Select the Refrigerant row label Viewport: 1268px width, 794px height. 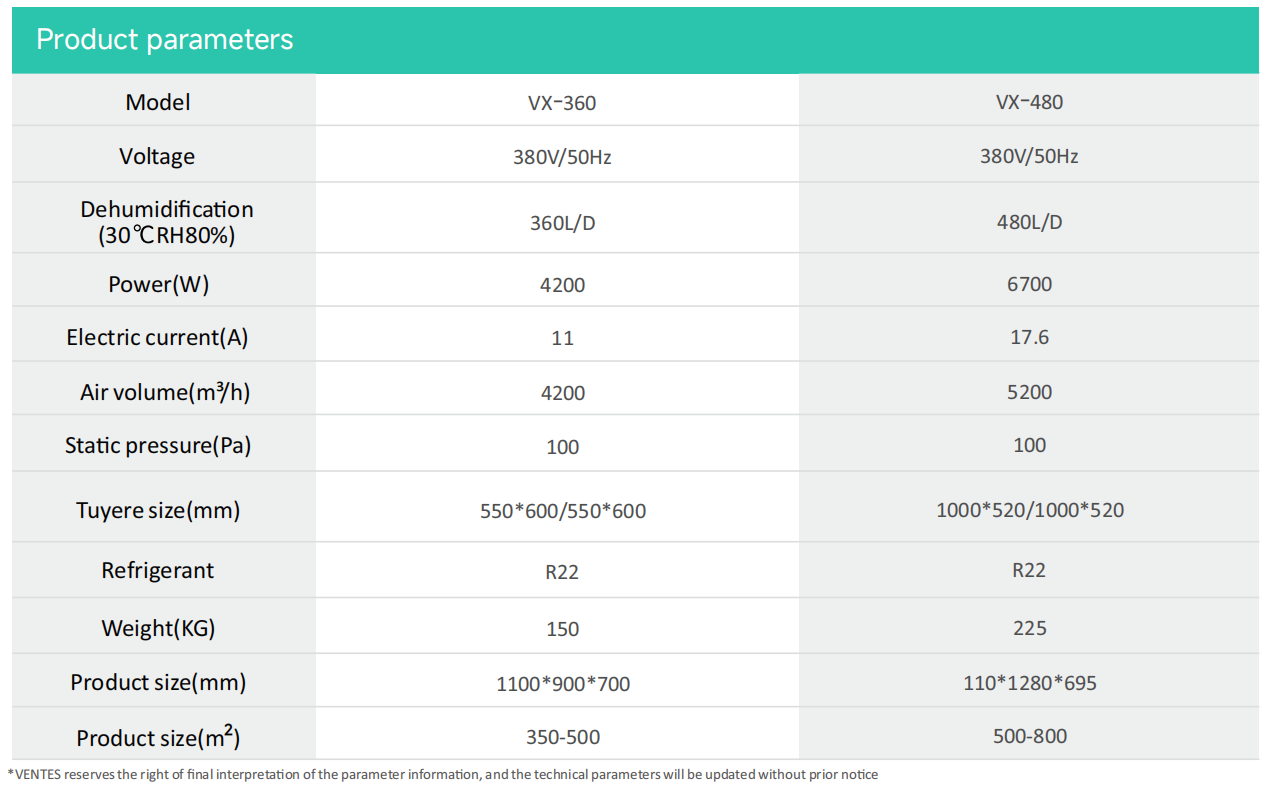157,571
